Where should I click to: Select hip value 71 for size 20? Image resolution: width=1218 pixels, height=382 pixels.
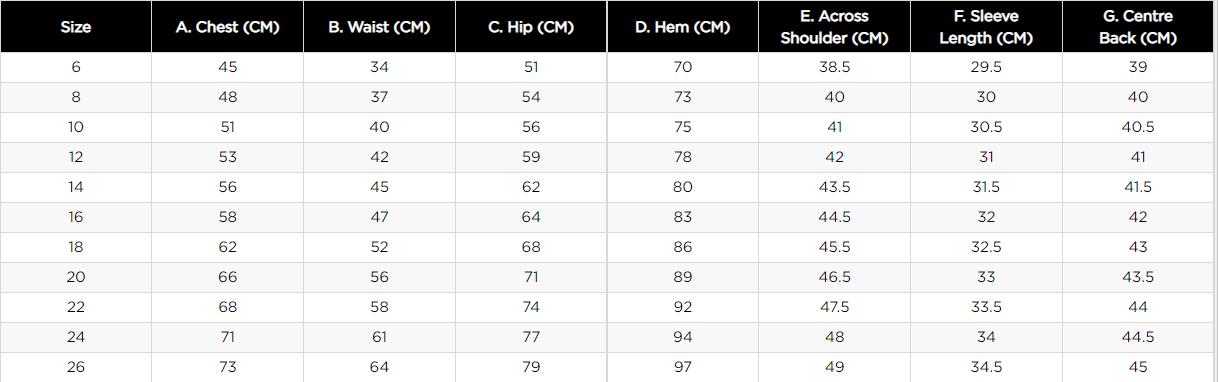pyautogui.click(x=531, y=277)
